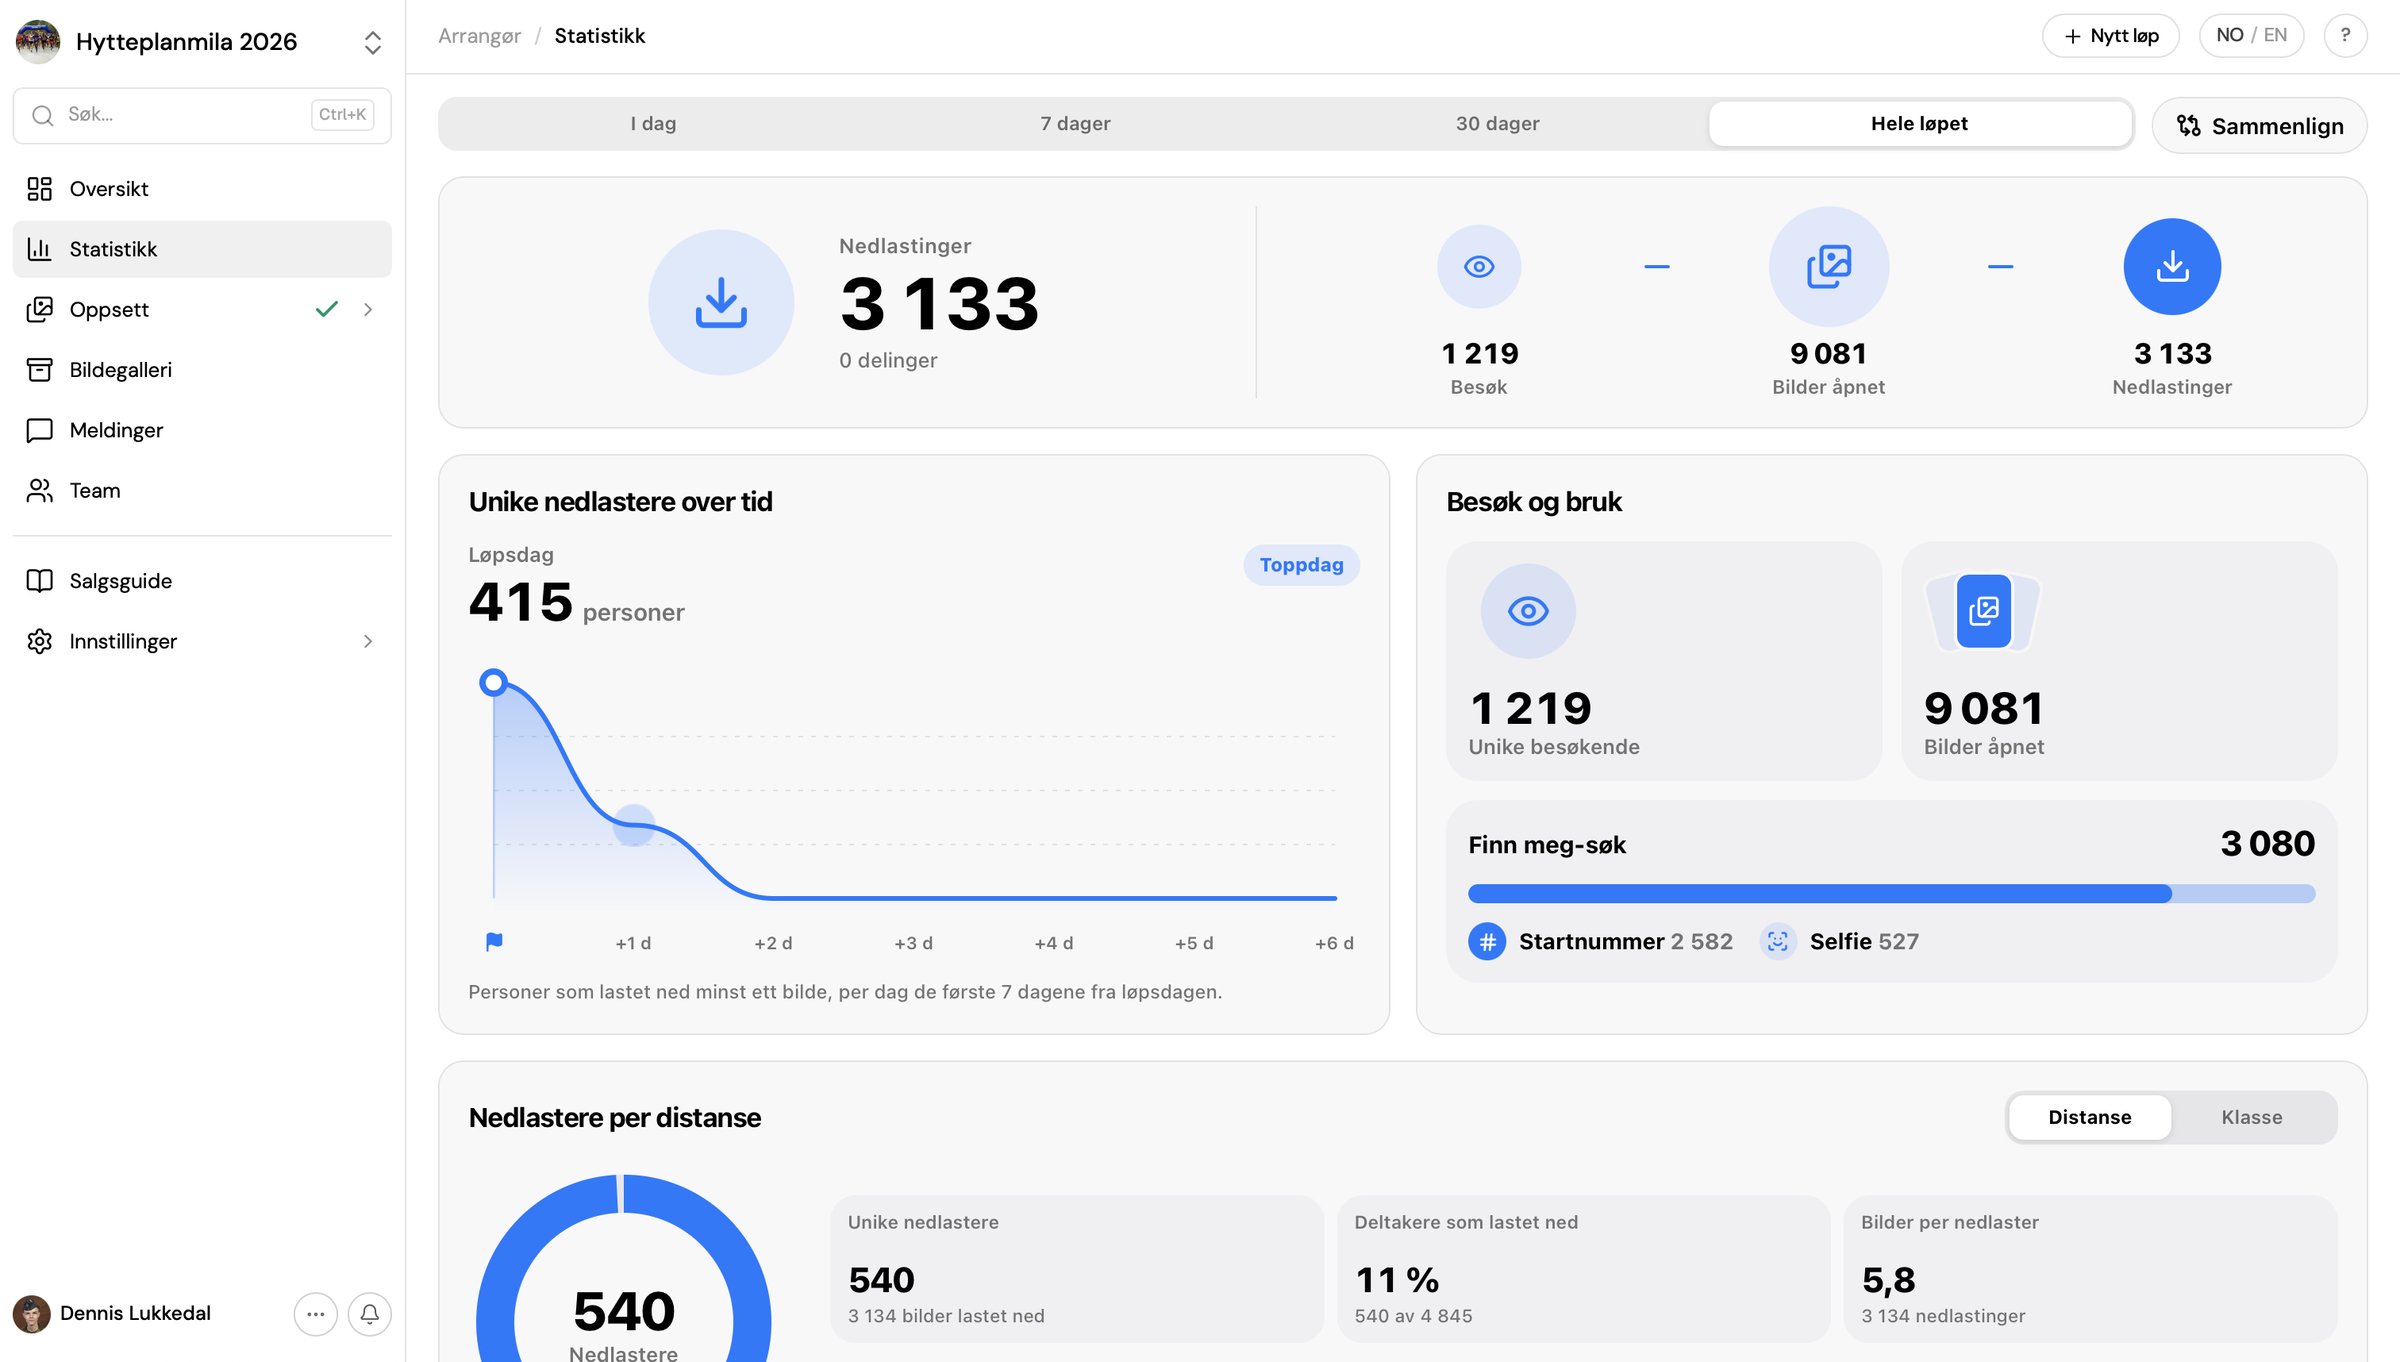Viewport: 2400px width, 1362px height.
Task: Open the Hytteplanmila 2026 event switcher
Action: coord(373,42)
